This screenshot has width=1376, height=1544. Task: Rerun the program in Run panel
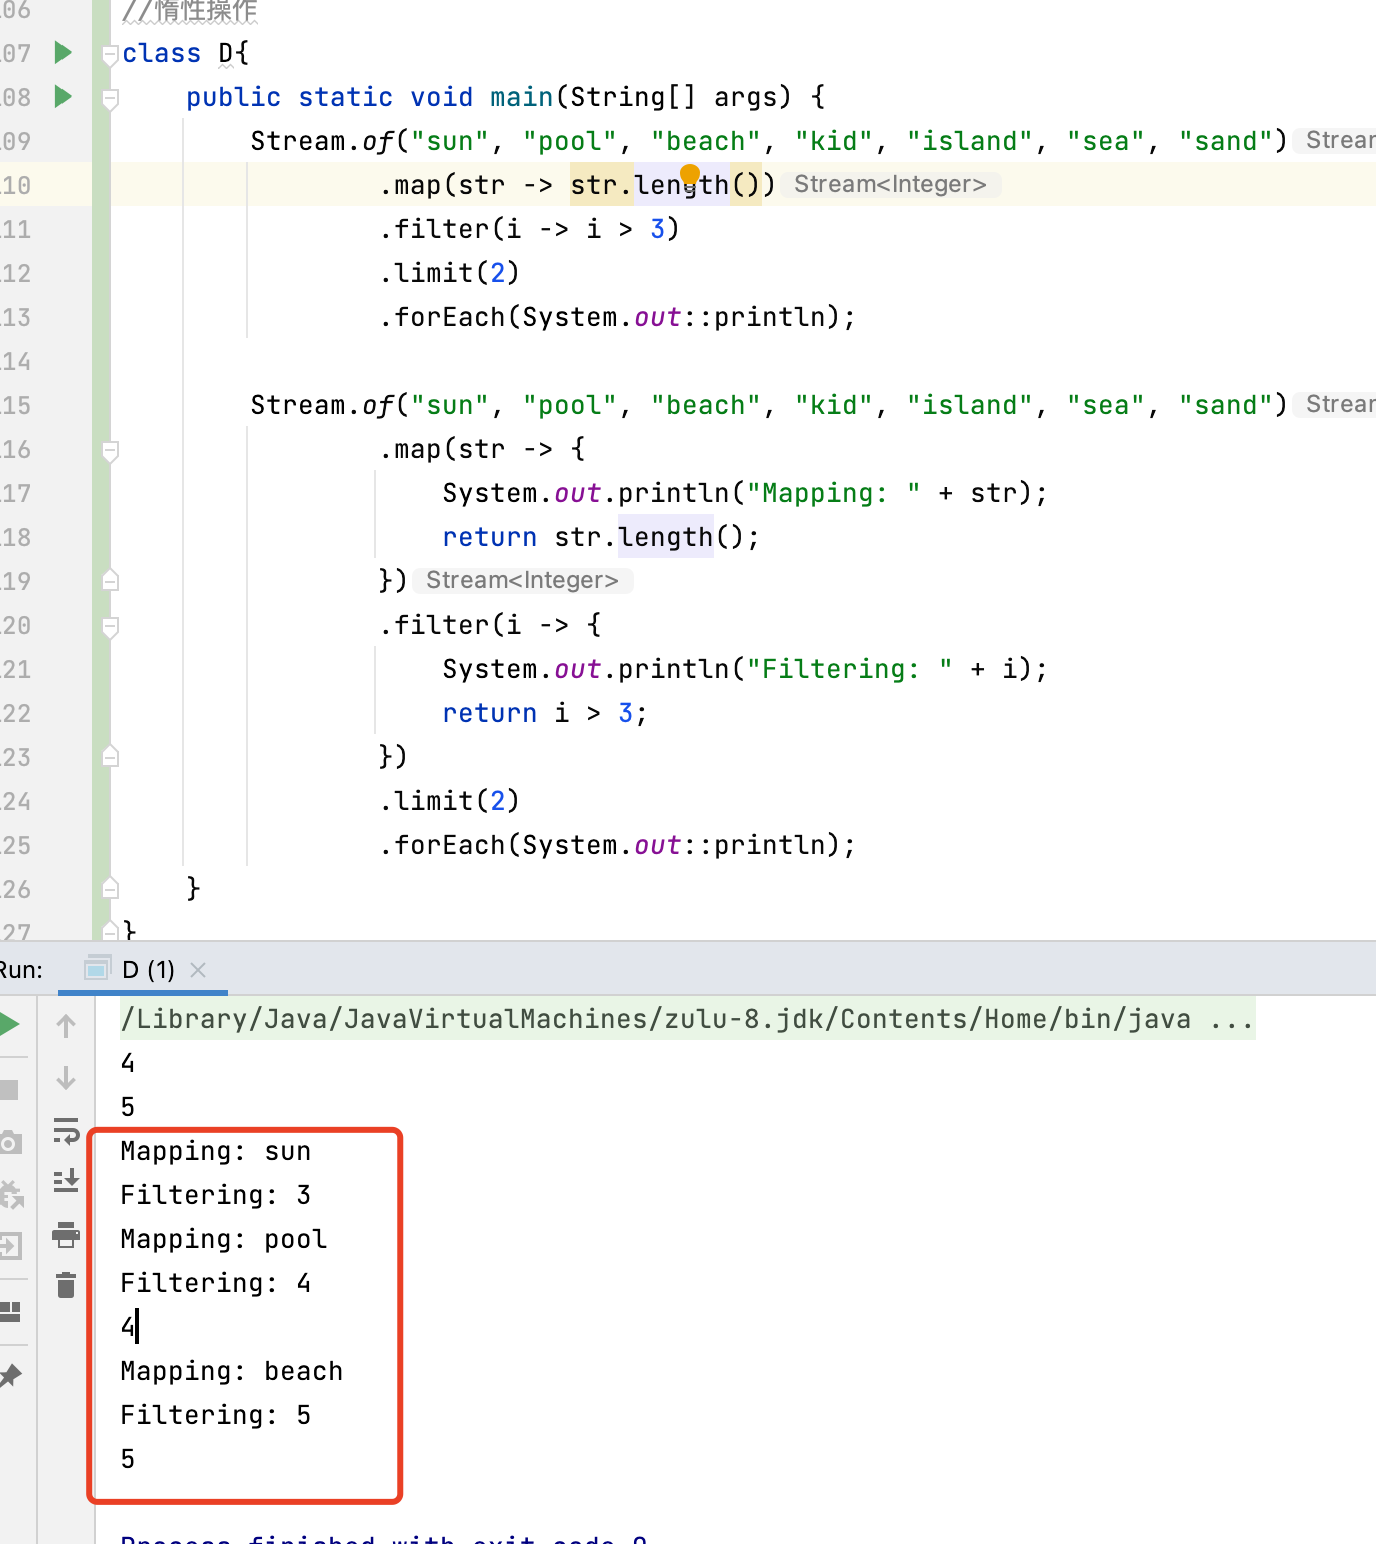coord(10,1024)
